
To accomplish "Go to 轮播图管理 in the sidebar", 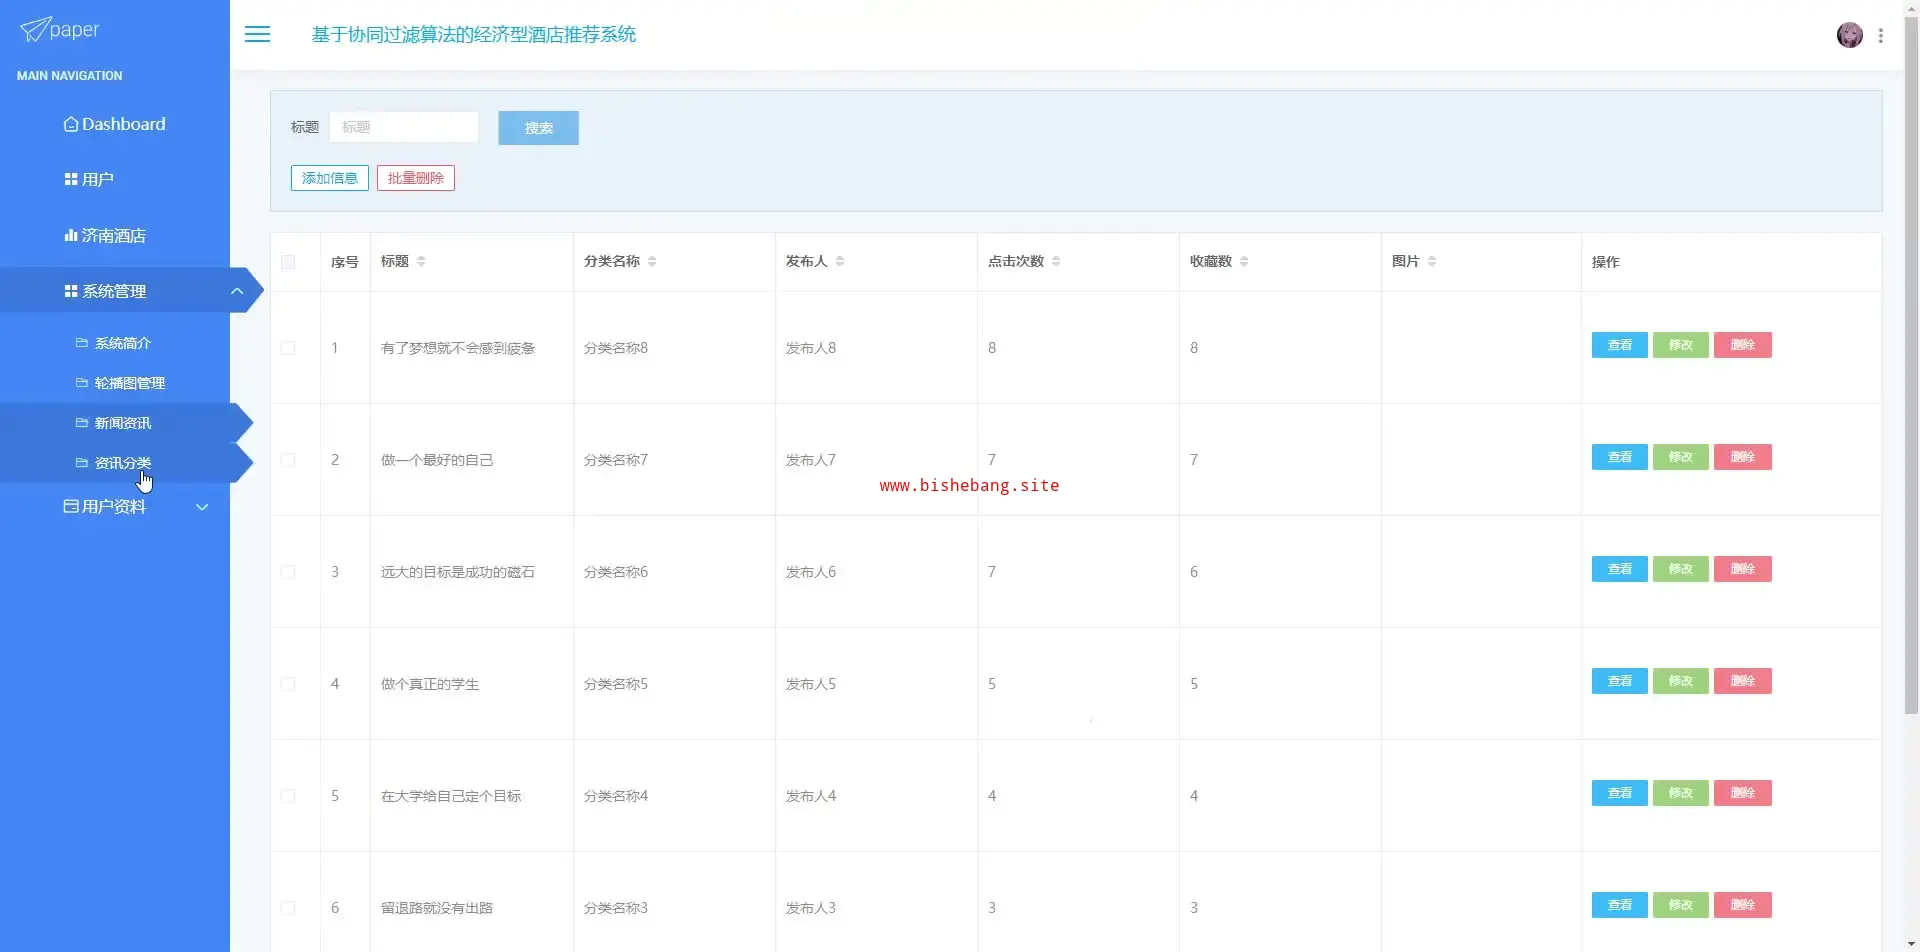I will tap(129, 383).
